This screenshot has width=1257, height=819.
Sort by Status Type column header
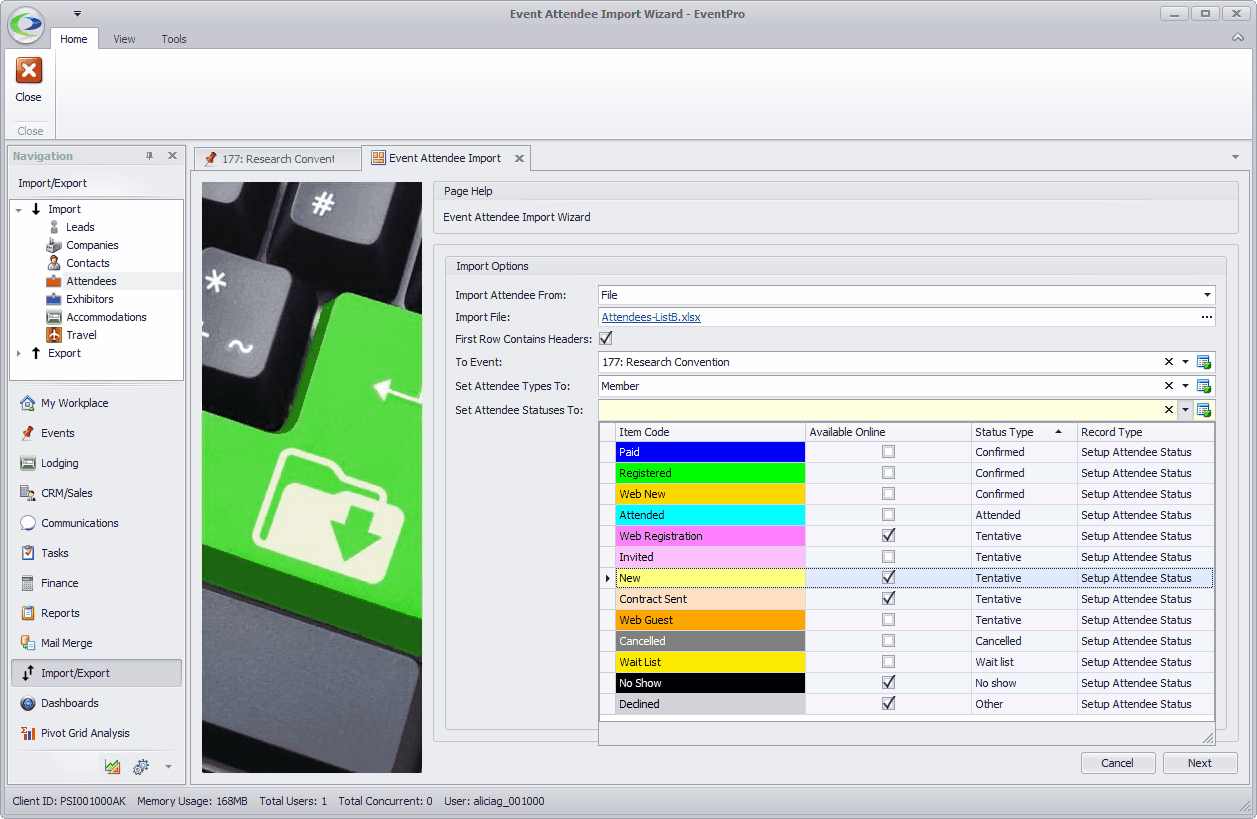click(1023, 432)
